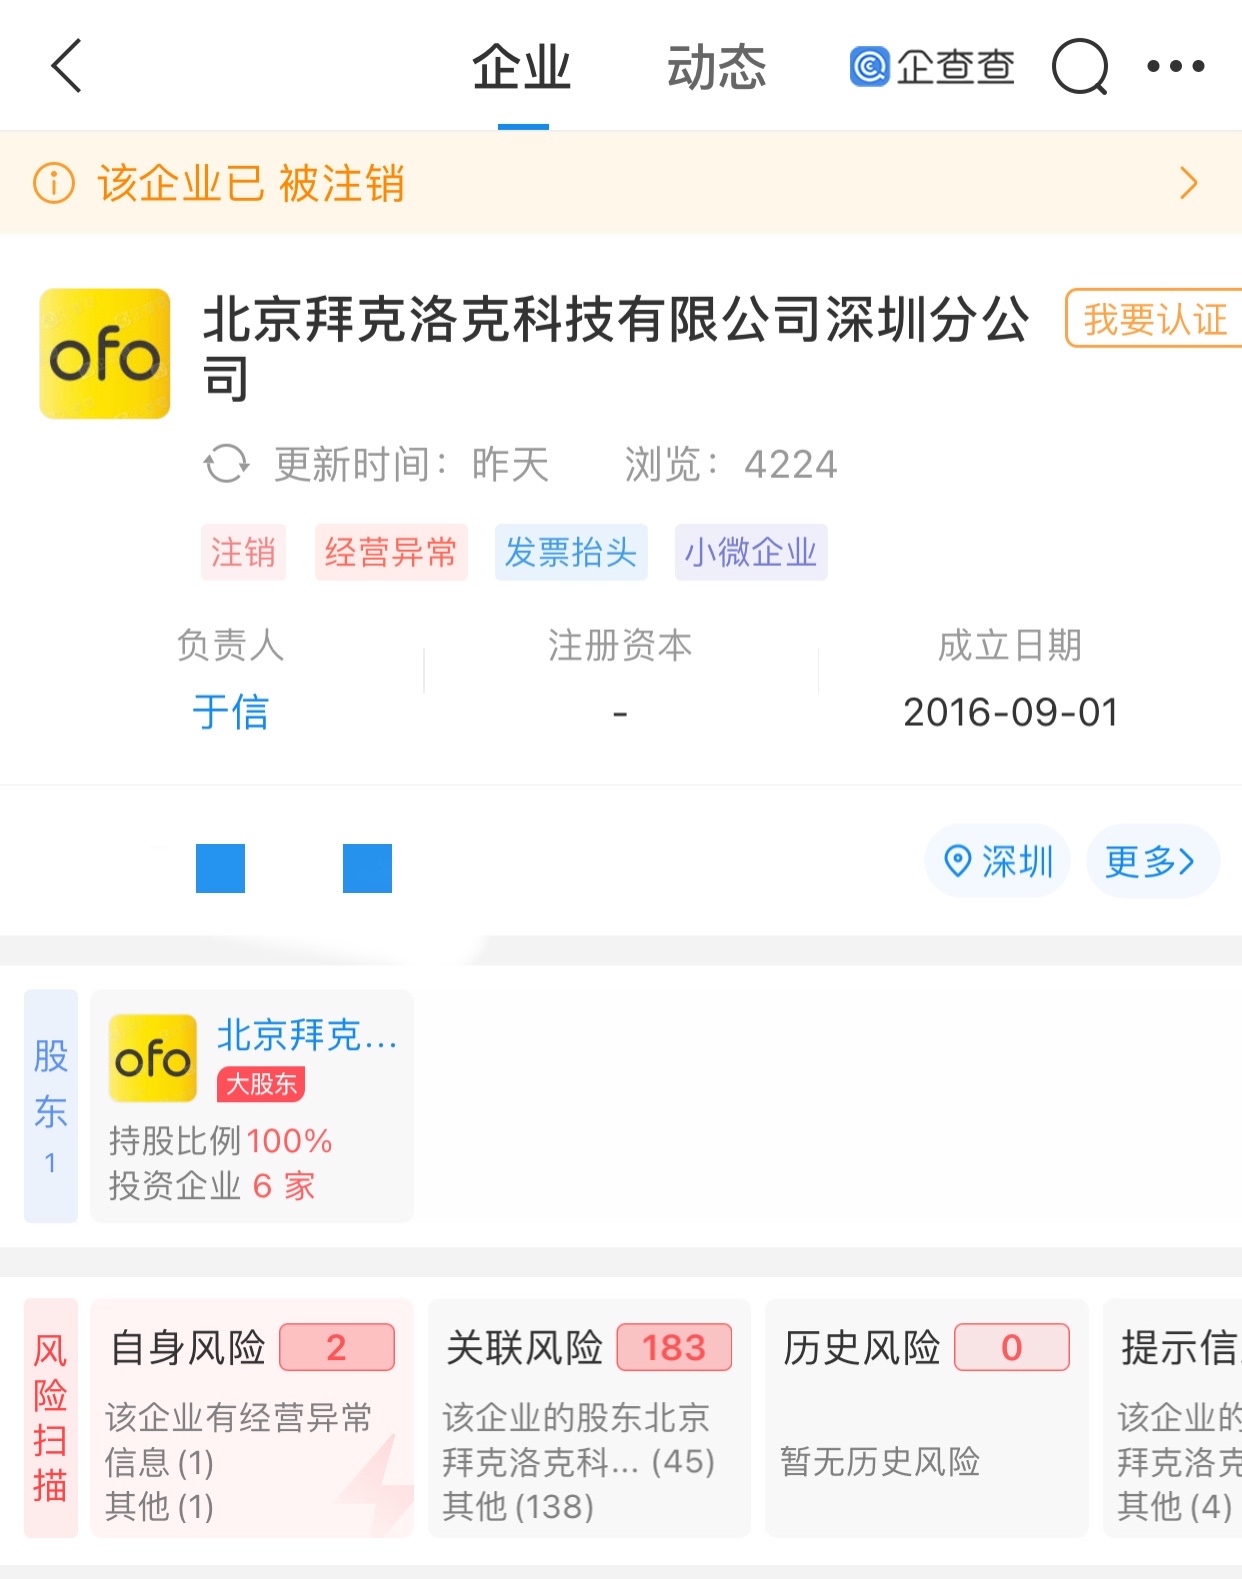This screenshot has width=1242, height=1579.
Task: Tap the orange info warning icon
Action: (x=54, y=184)
